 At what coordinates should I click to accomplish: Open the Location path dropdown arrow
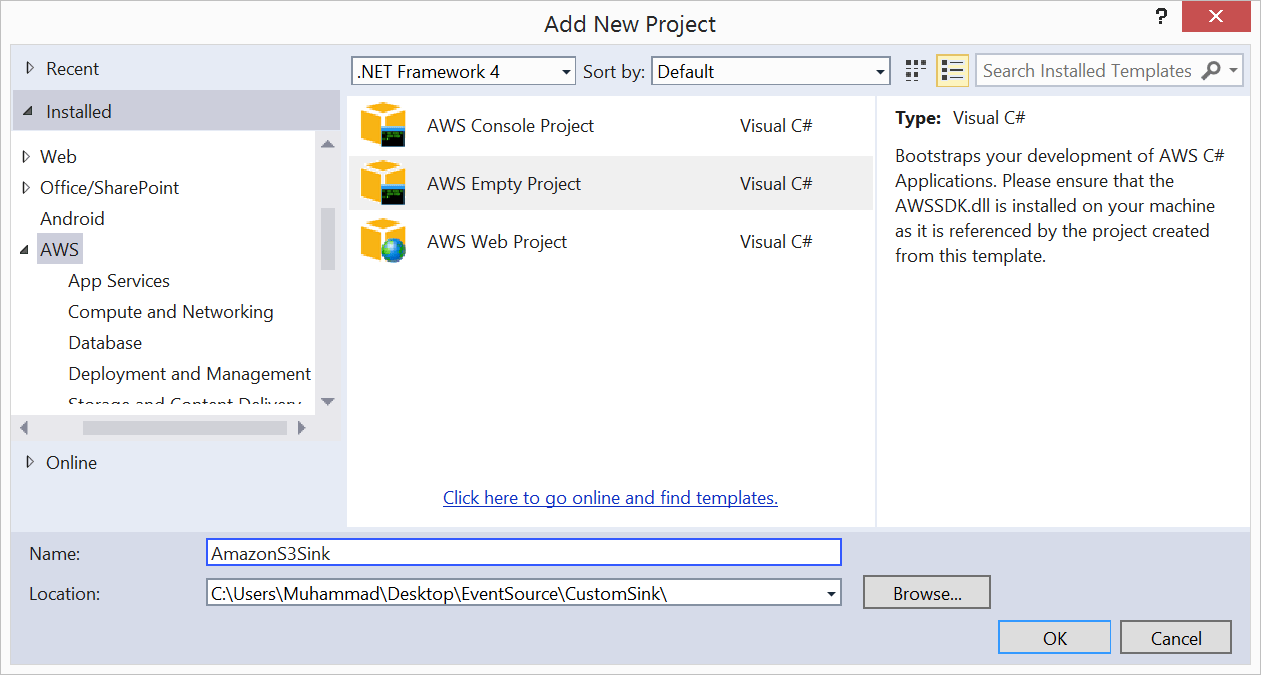click(x=831, y=594)
